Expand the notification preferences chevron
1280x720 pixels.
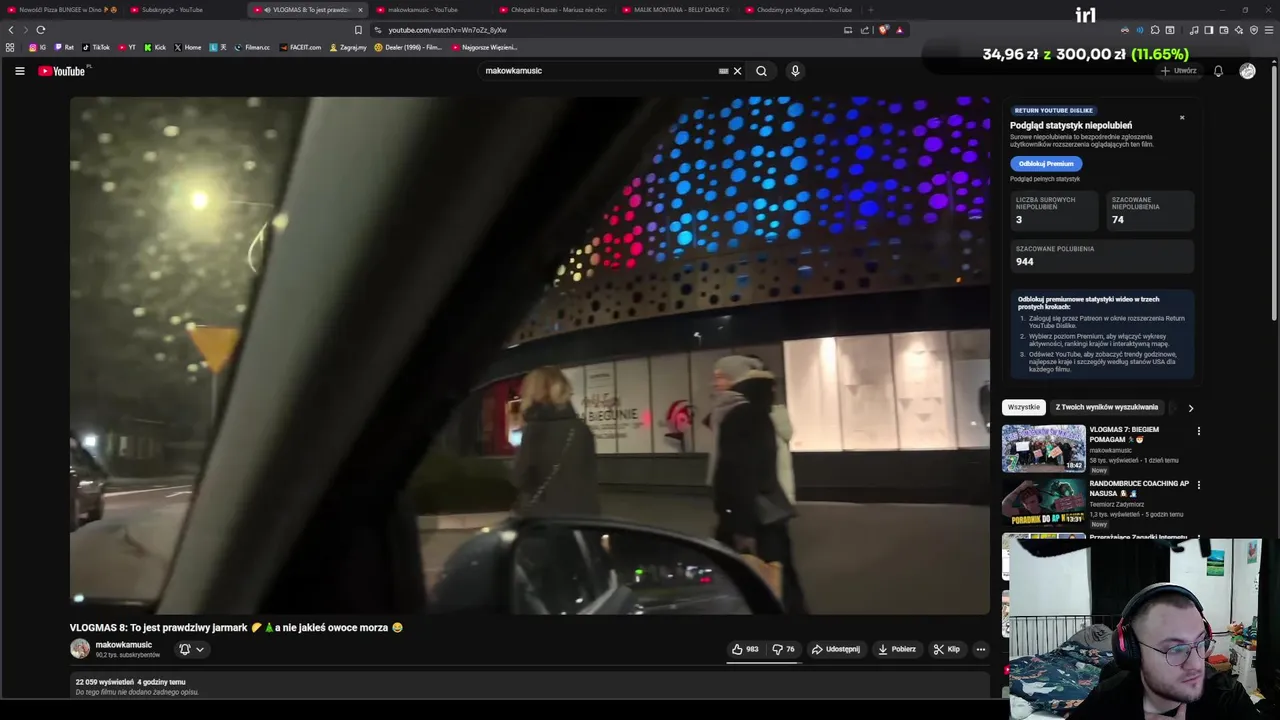(200, 649)
